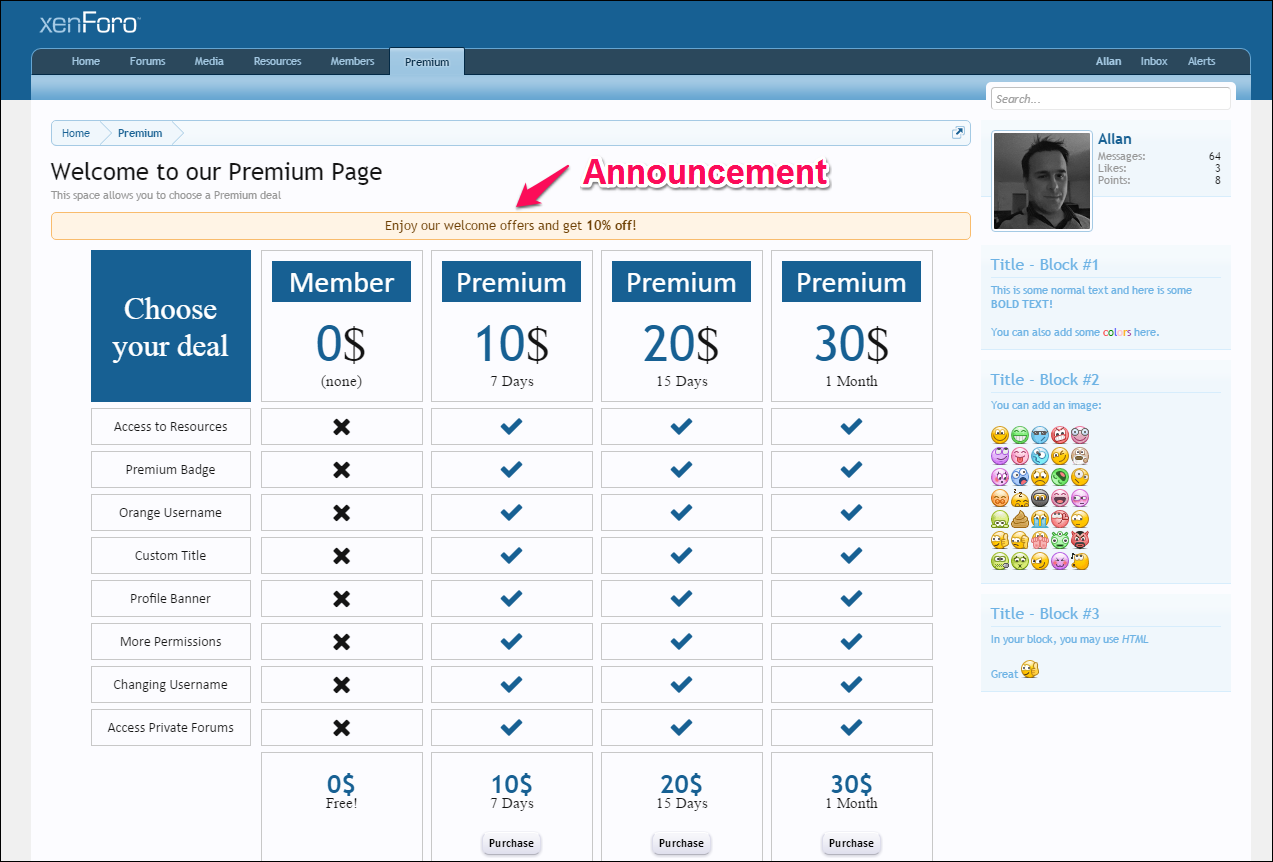1273x862 pixels.
Task: Open the Home tab in navigation
Action: [86, 61]
